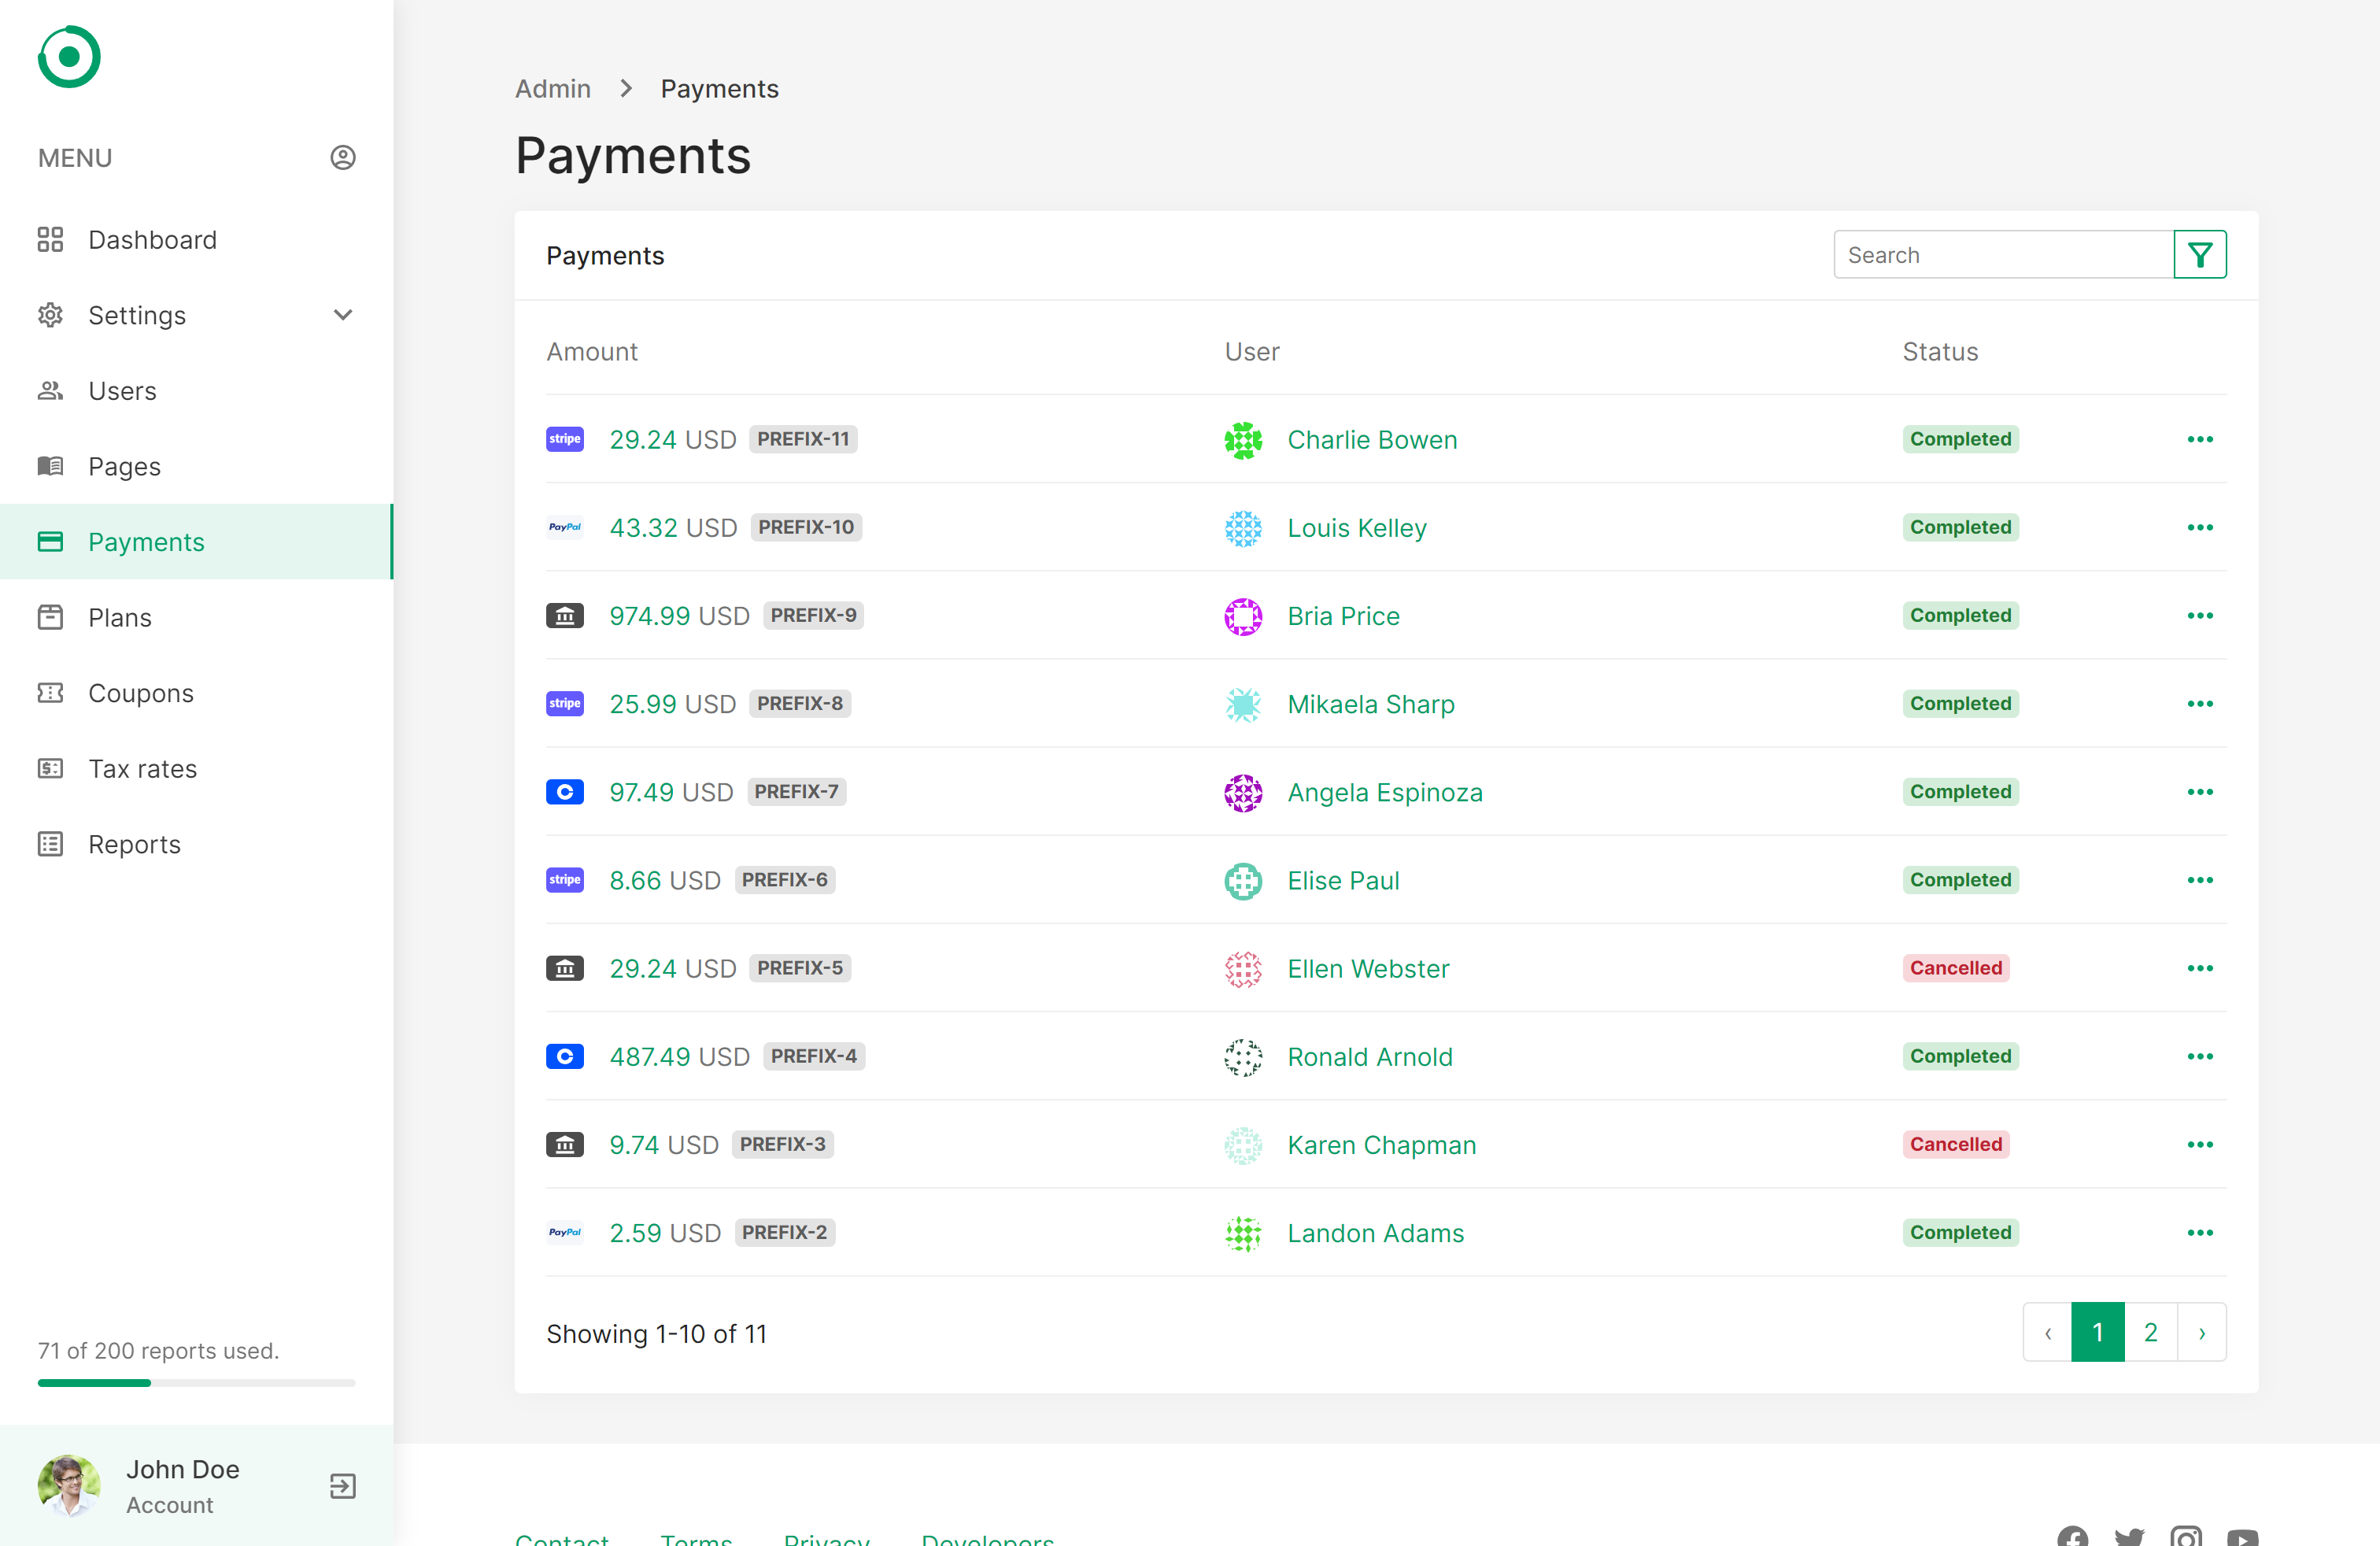Click the green circle logo in the sidebar
The image size is (2380, 1546).
click(69, 57)
